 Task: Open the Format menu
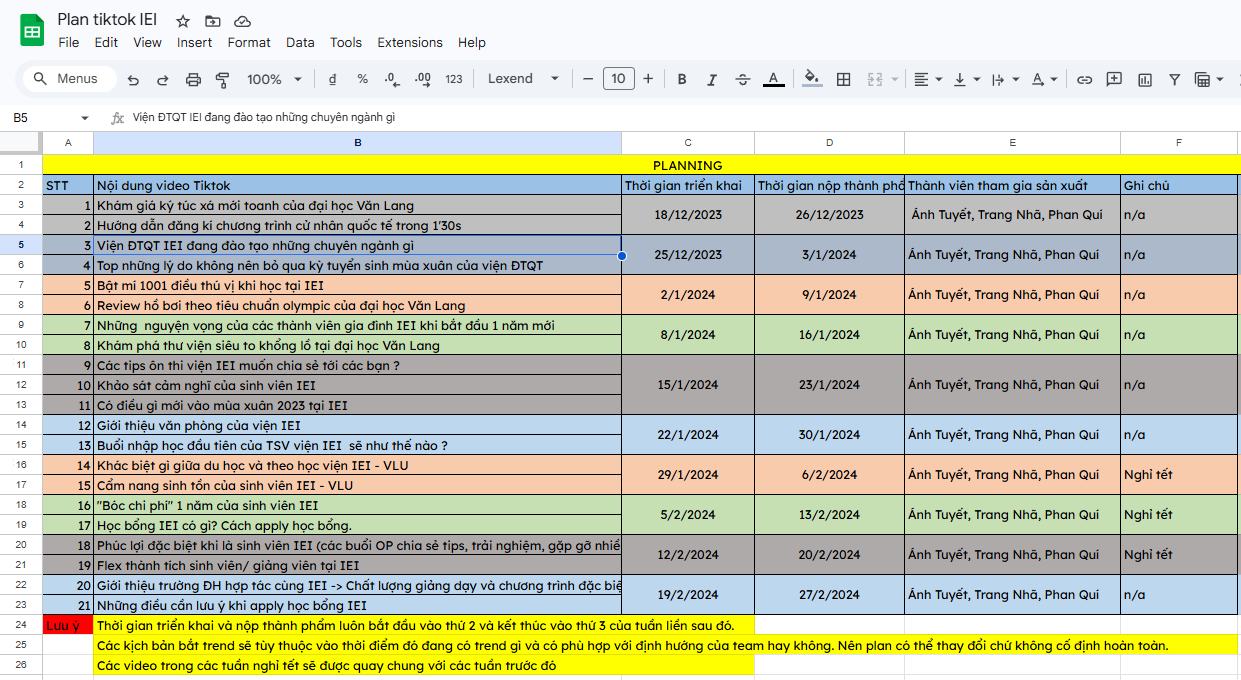pos(249,43)
